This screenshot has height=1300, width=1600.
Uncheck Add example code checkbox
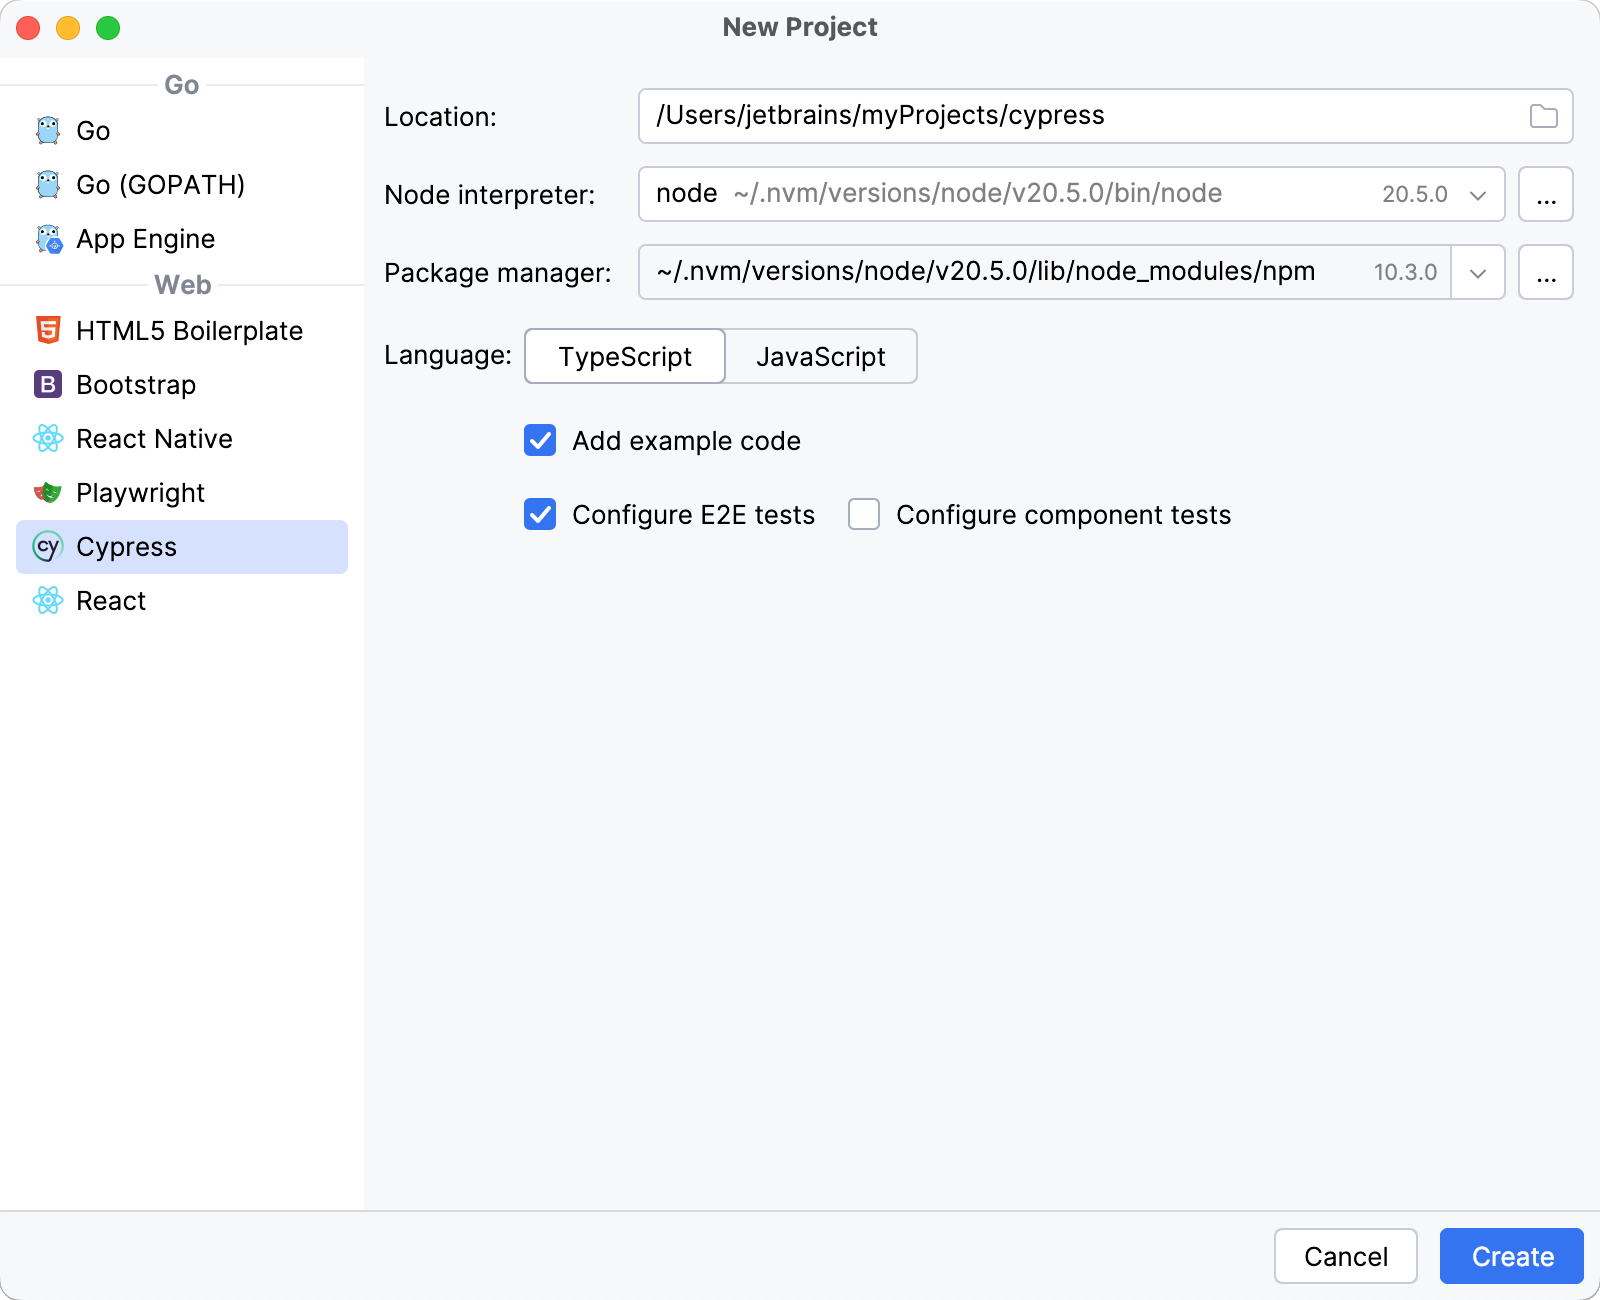click(540, 441)
